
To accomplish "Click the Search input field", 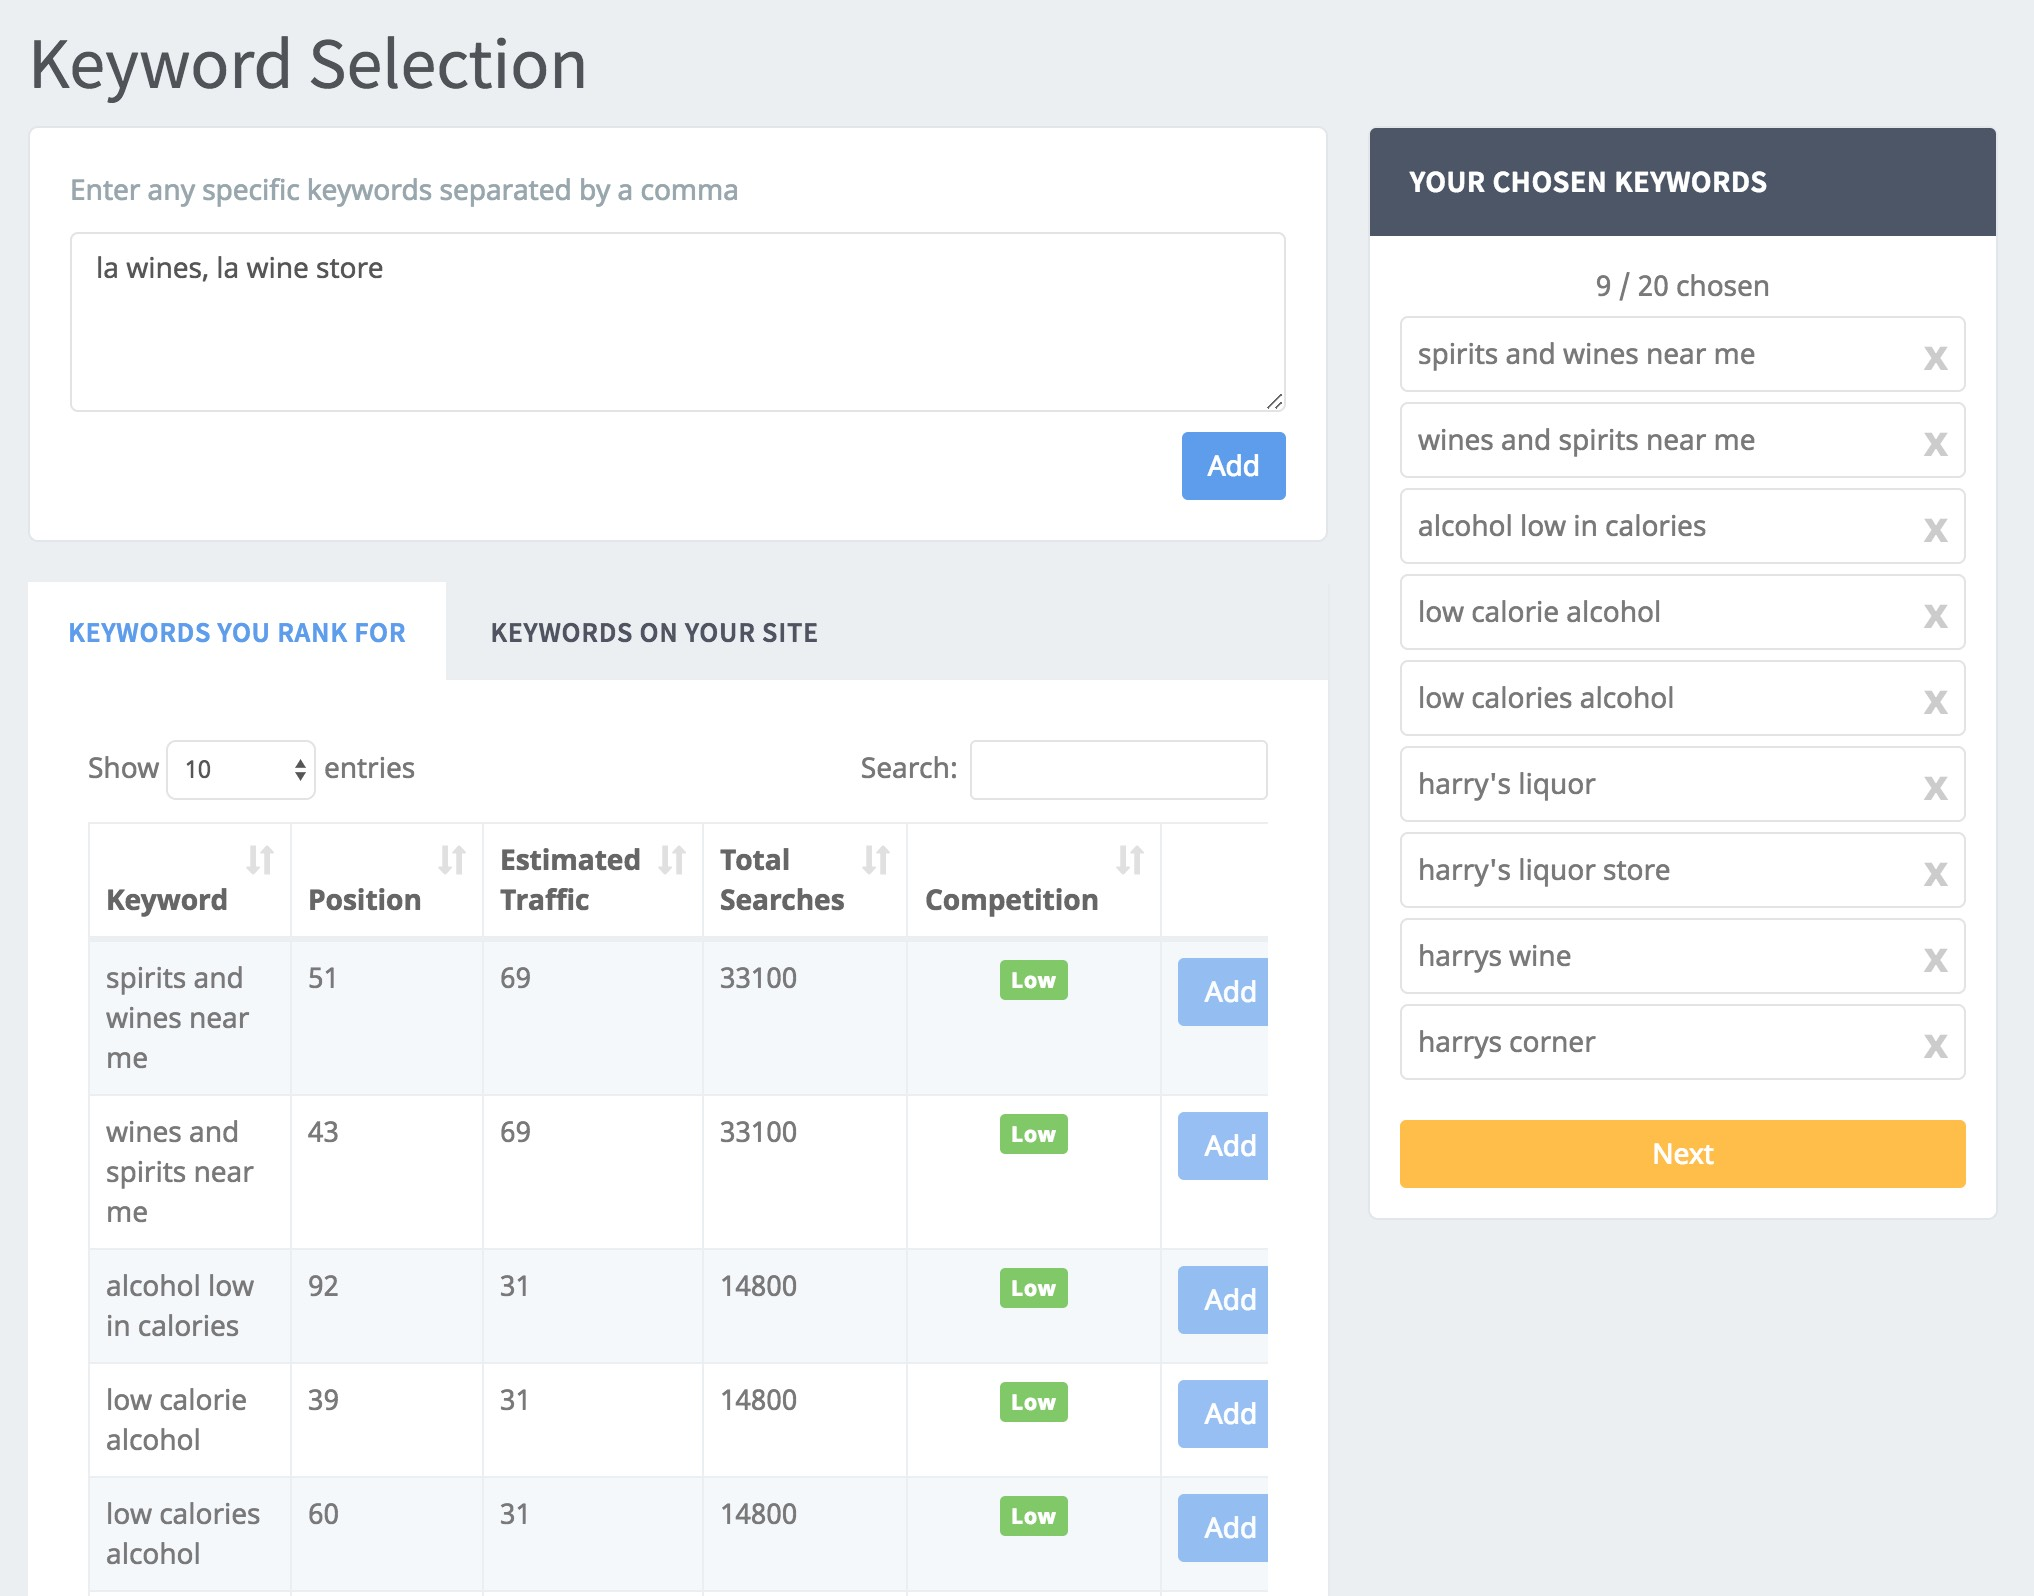I will (x=1117, y=768).
